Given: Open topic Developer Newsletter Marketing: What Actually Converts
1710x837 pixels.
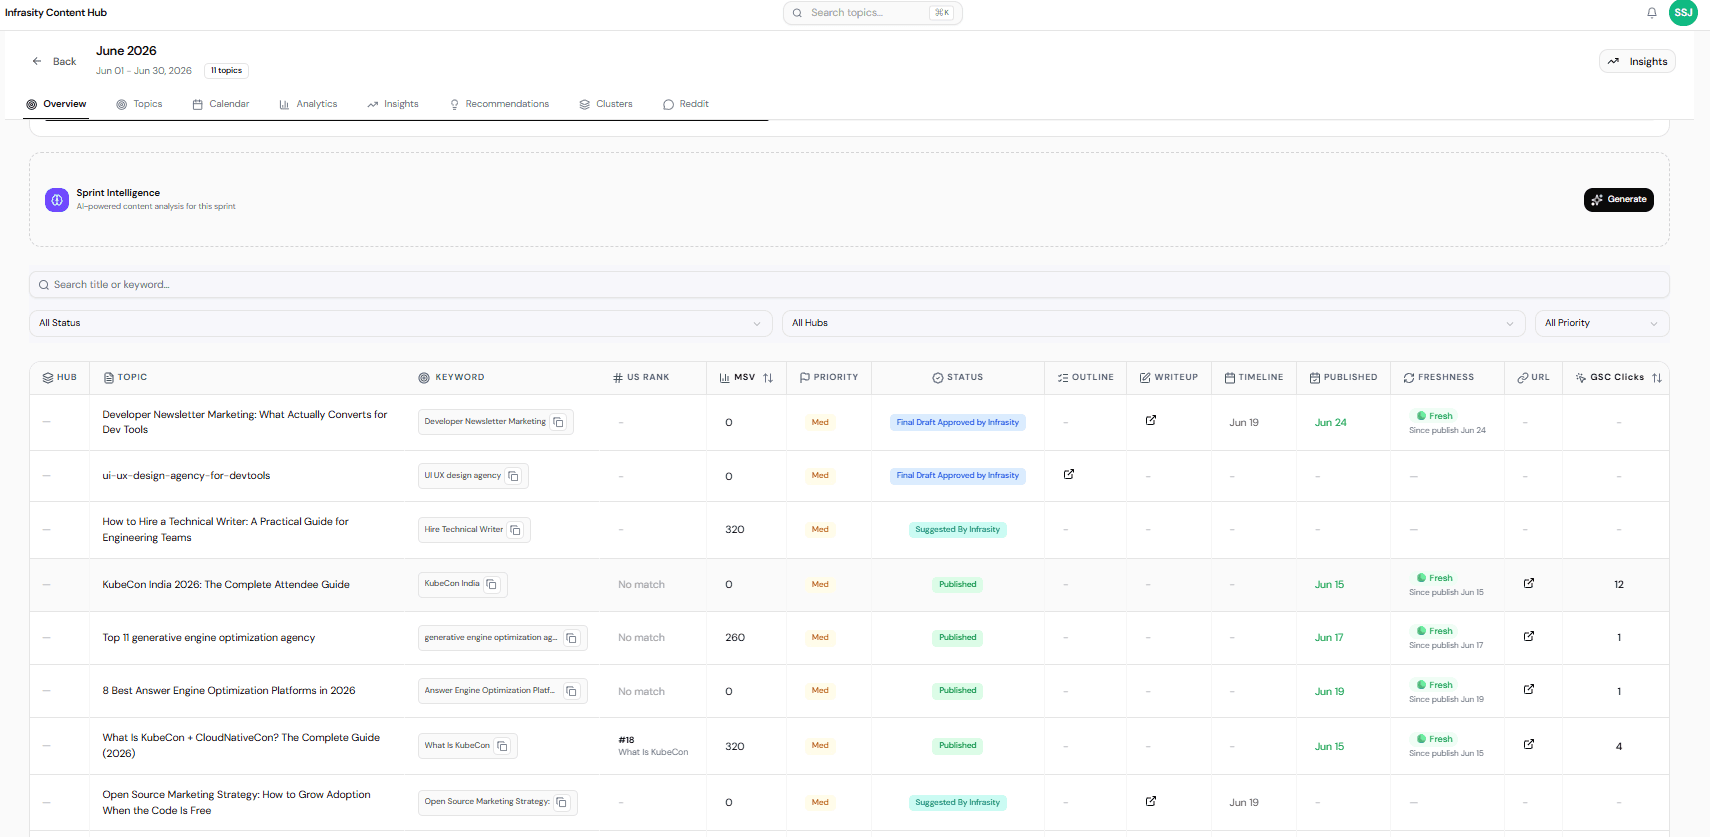Looking at the screenshot, I should click(x=245, y=422).
